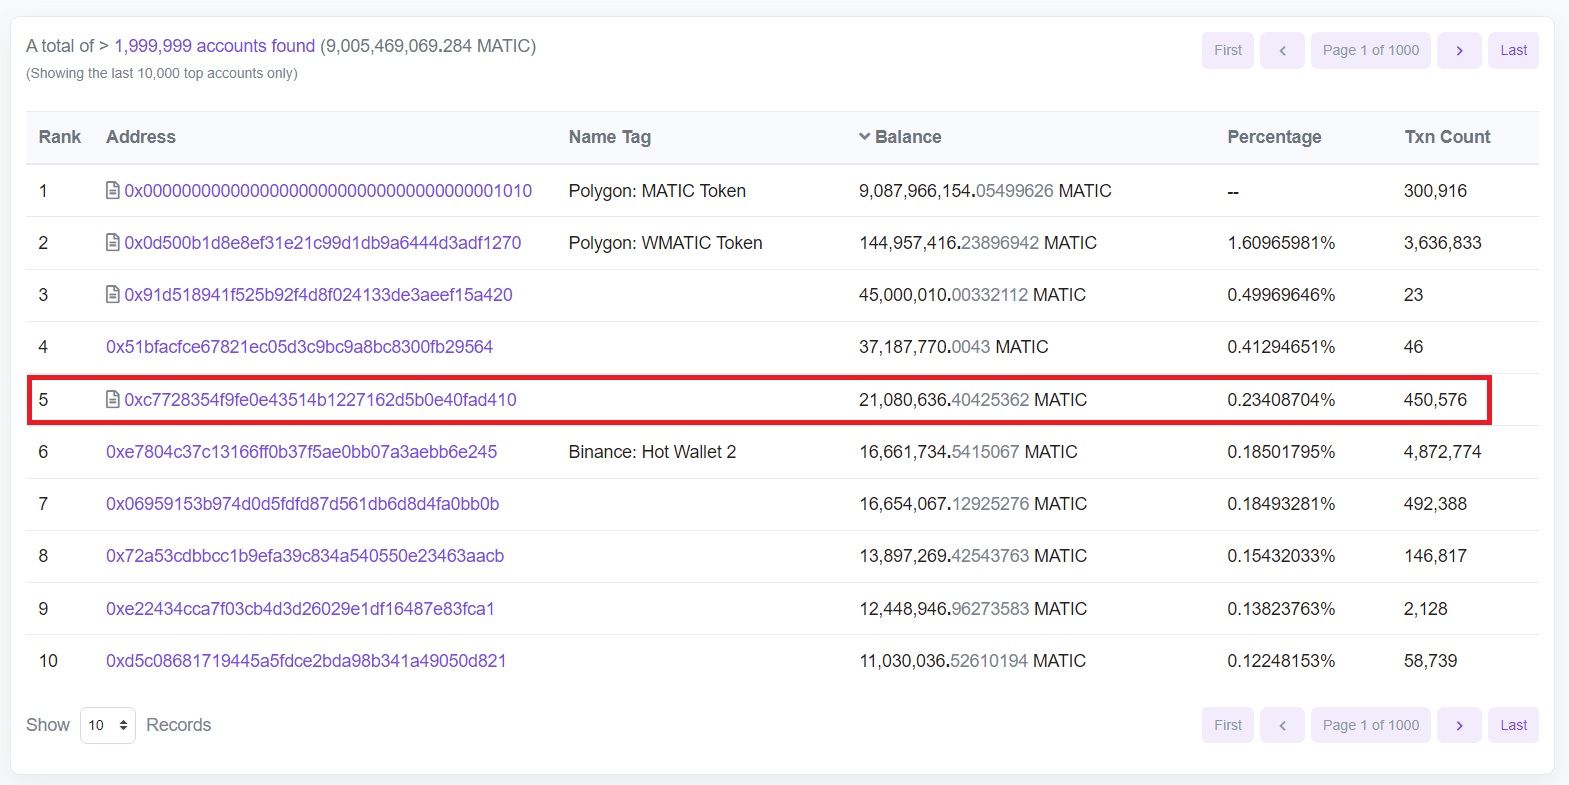The image size is (1569, 785).
Task: Click bottom previous page arrow
Action: [x=1282, y=725]
